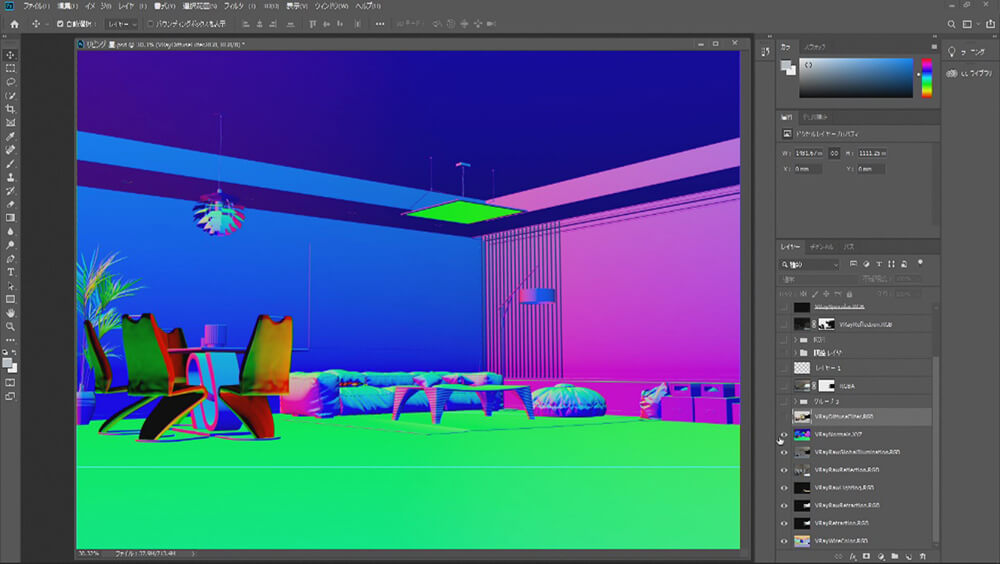The image size is (1000, 564).
Task: Select the Dodge tool
Action: 10,245
